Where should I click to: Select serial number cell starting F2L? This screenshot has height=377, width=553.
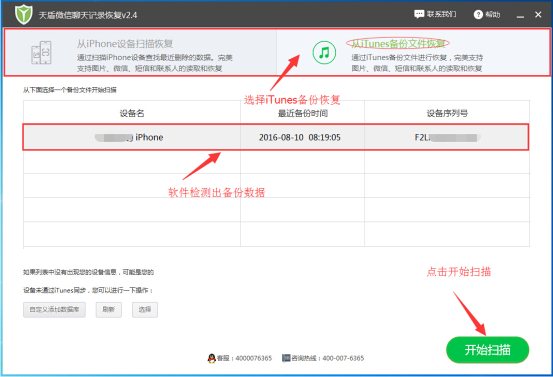point(446,137)
